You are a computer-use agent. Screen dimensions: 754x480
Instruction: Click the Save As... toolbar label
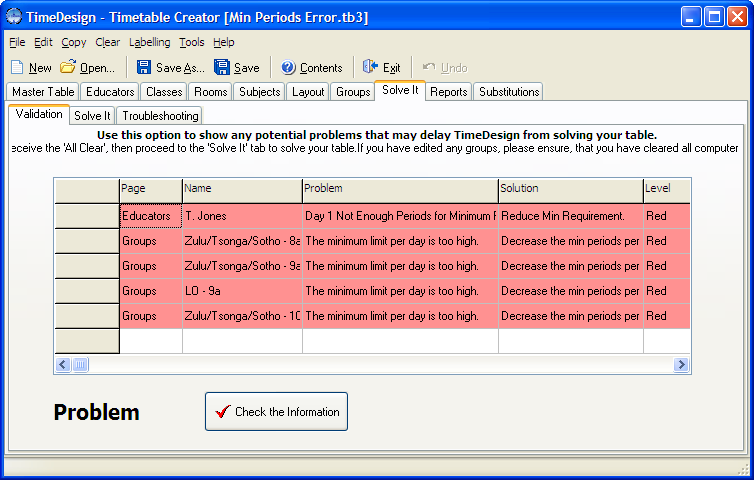click(x=180, y=68)
